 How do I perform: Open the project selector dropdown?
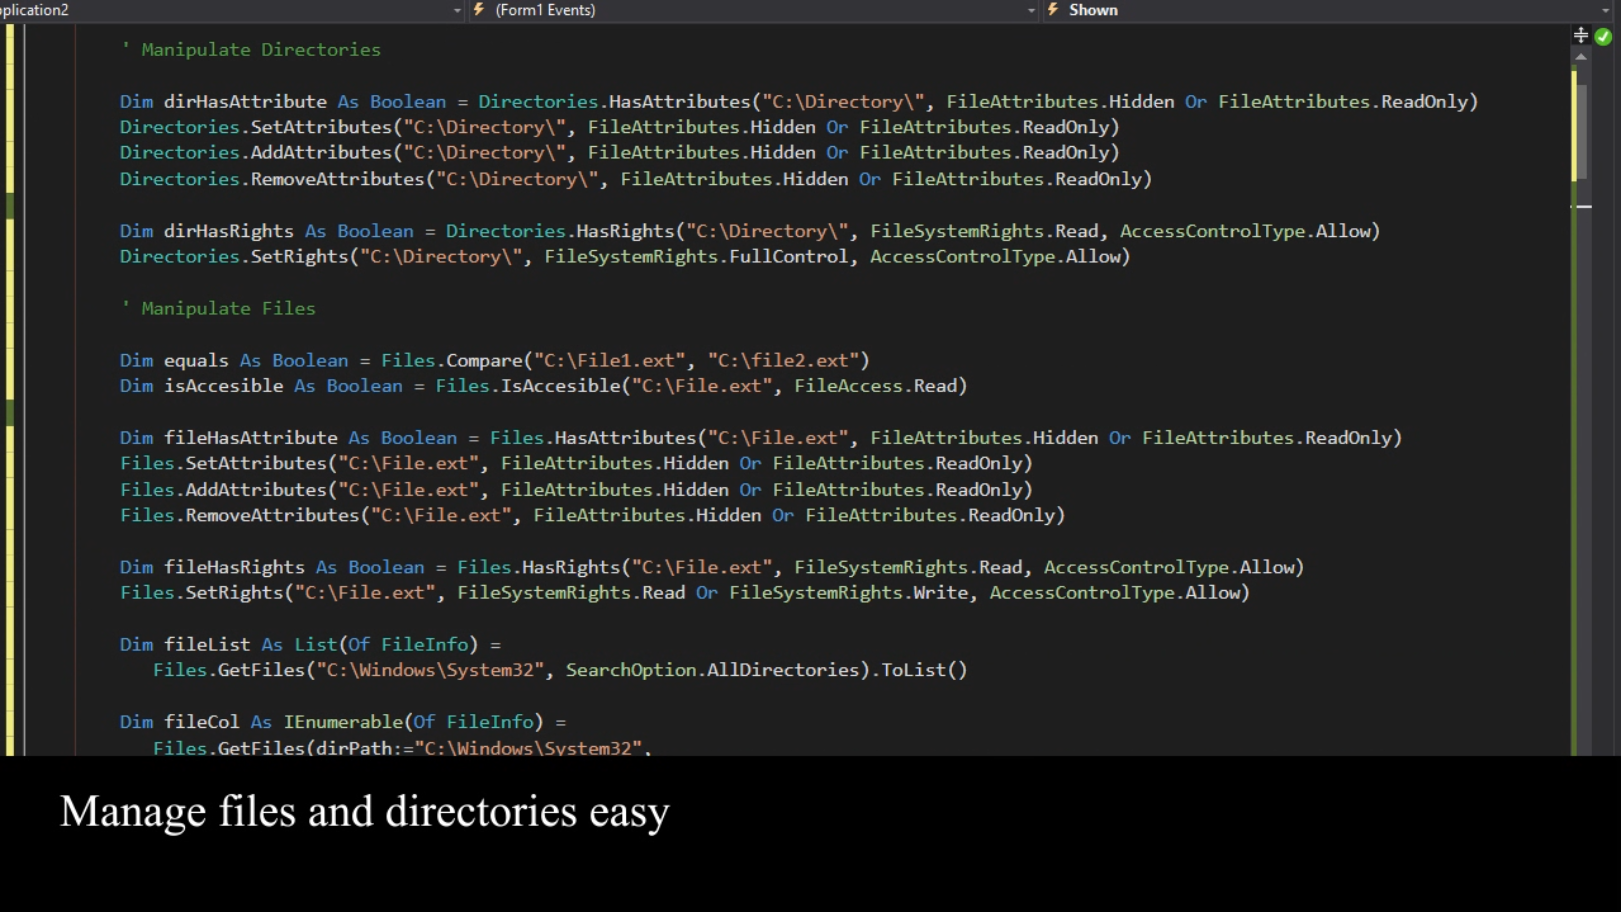tap(458, 10)
